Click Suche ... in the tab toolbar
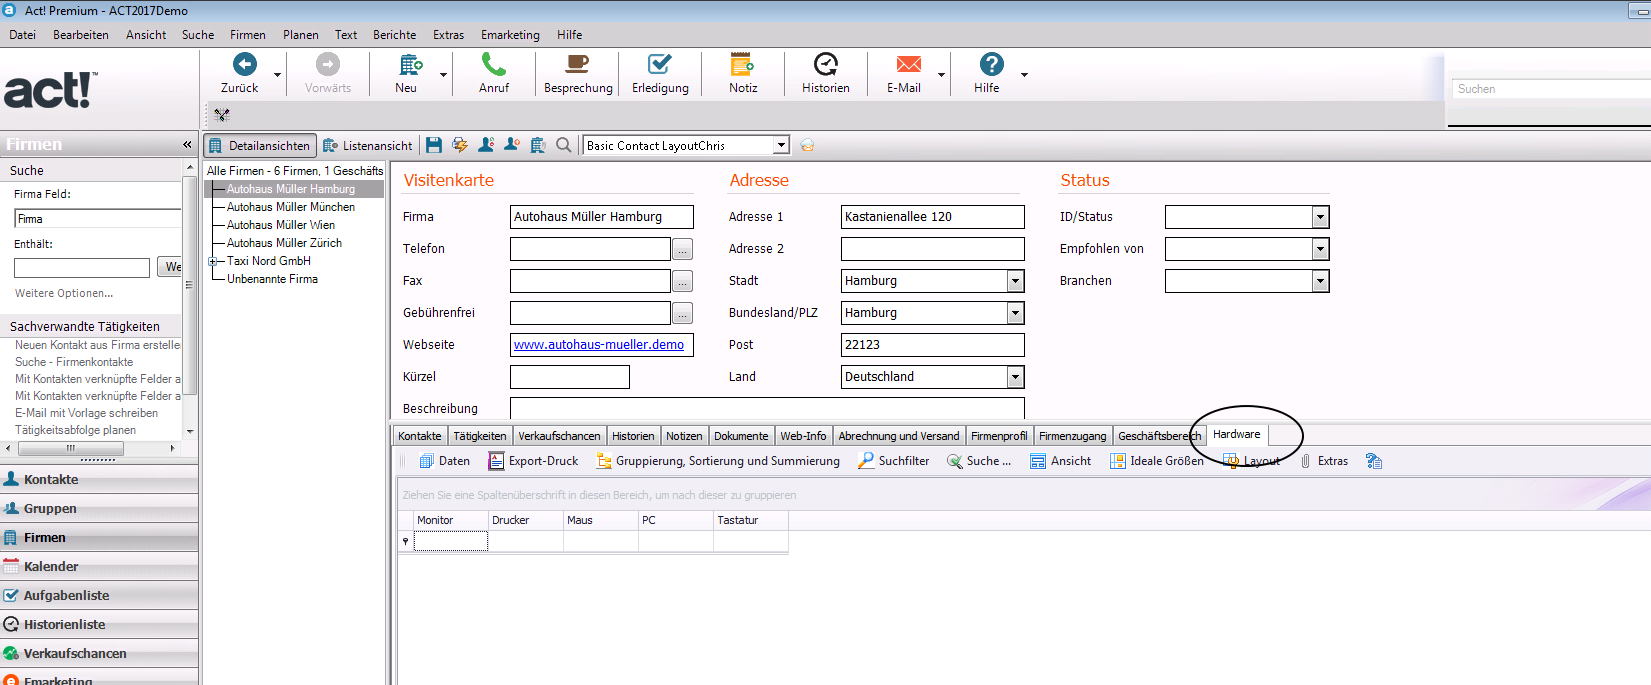This screenshot has width=1651, height=685. click(979, 461)
